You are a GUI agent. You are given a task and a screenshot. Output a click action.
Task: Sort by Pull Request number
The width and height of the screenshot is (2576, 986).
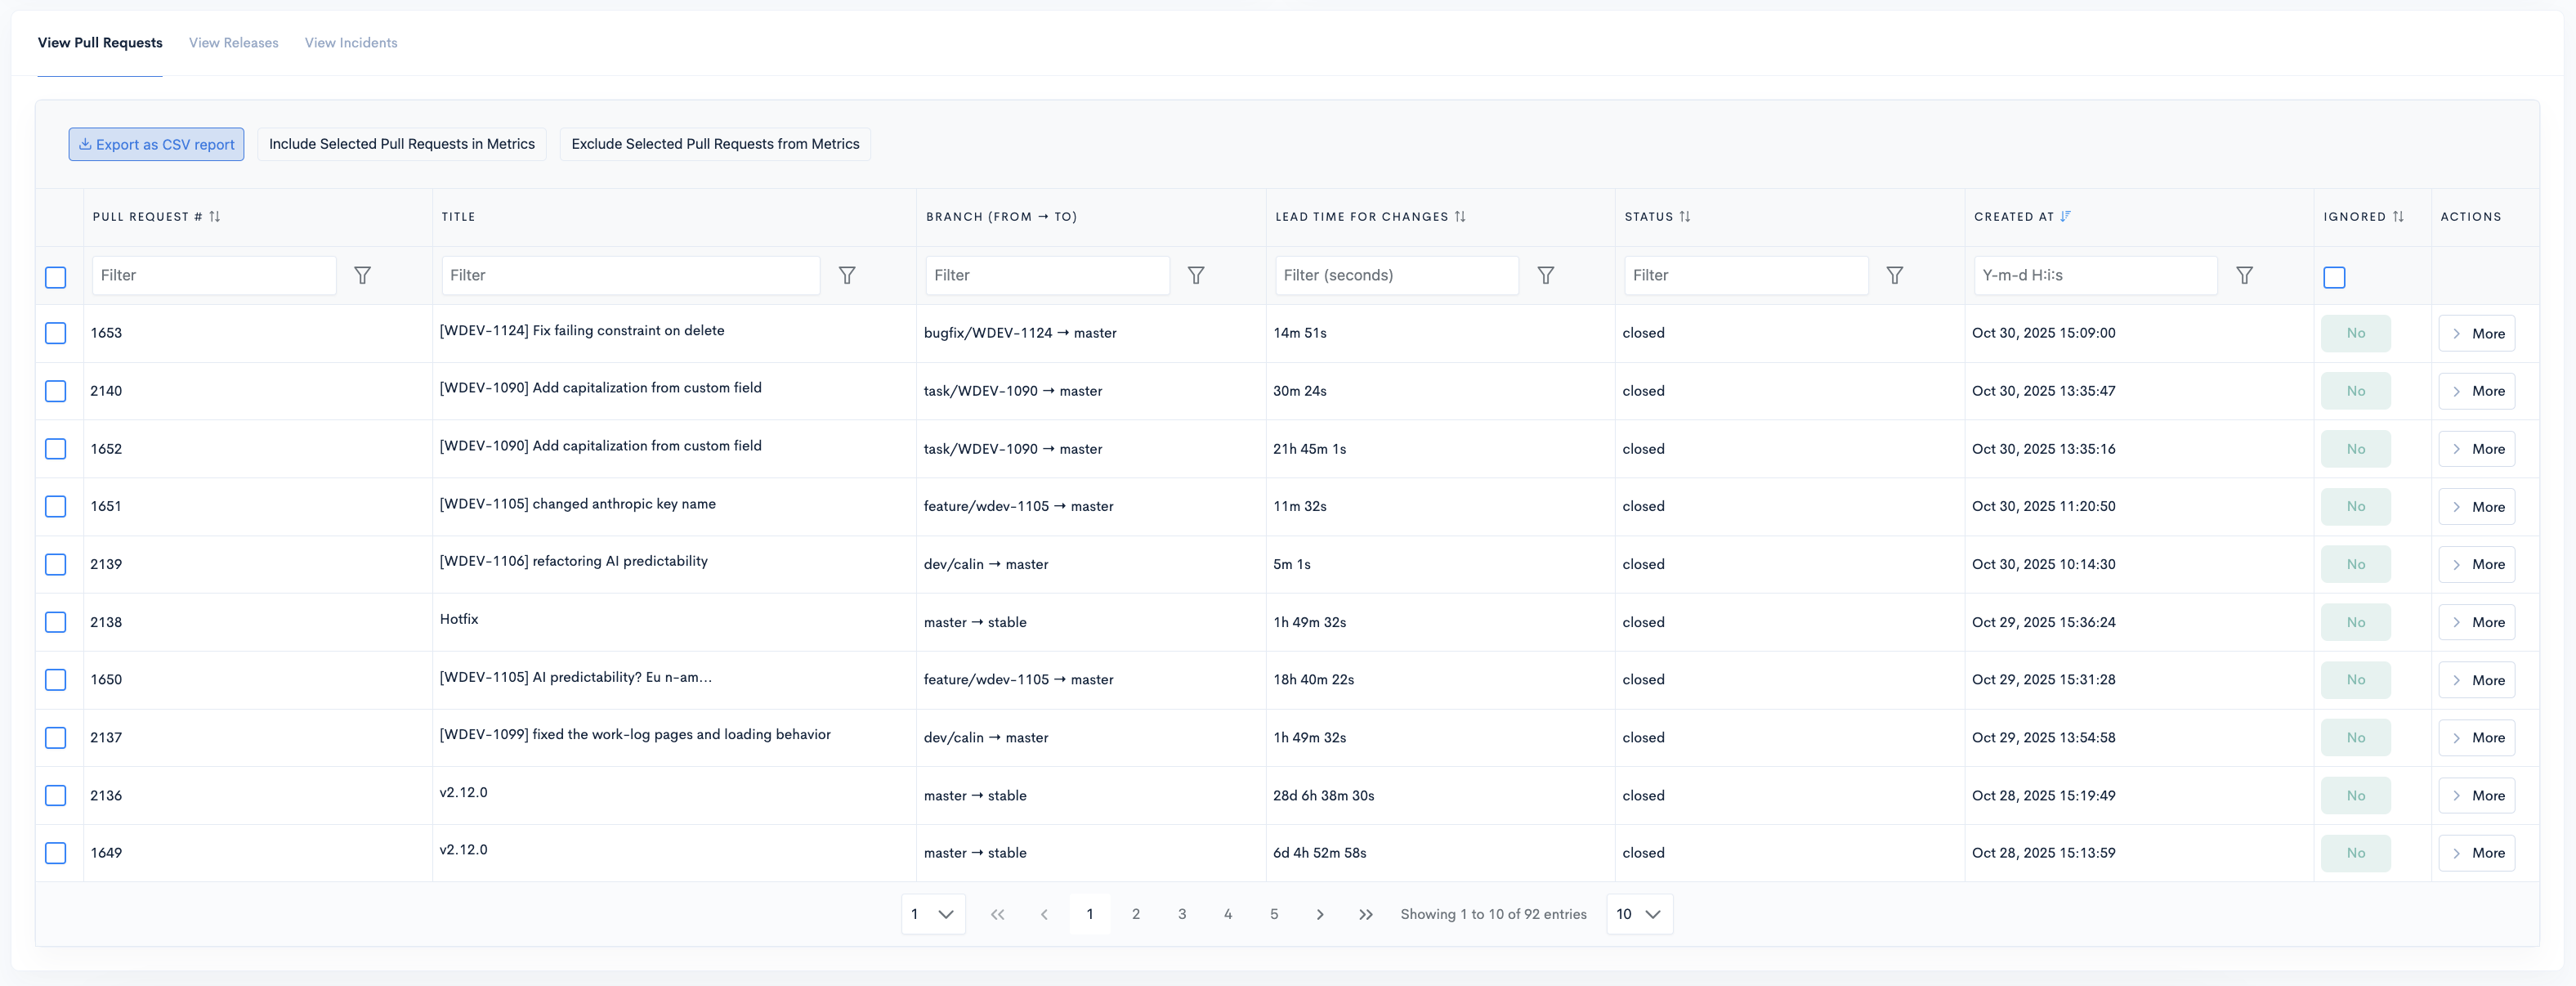215,217
